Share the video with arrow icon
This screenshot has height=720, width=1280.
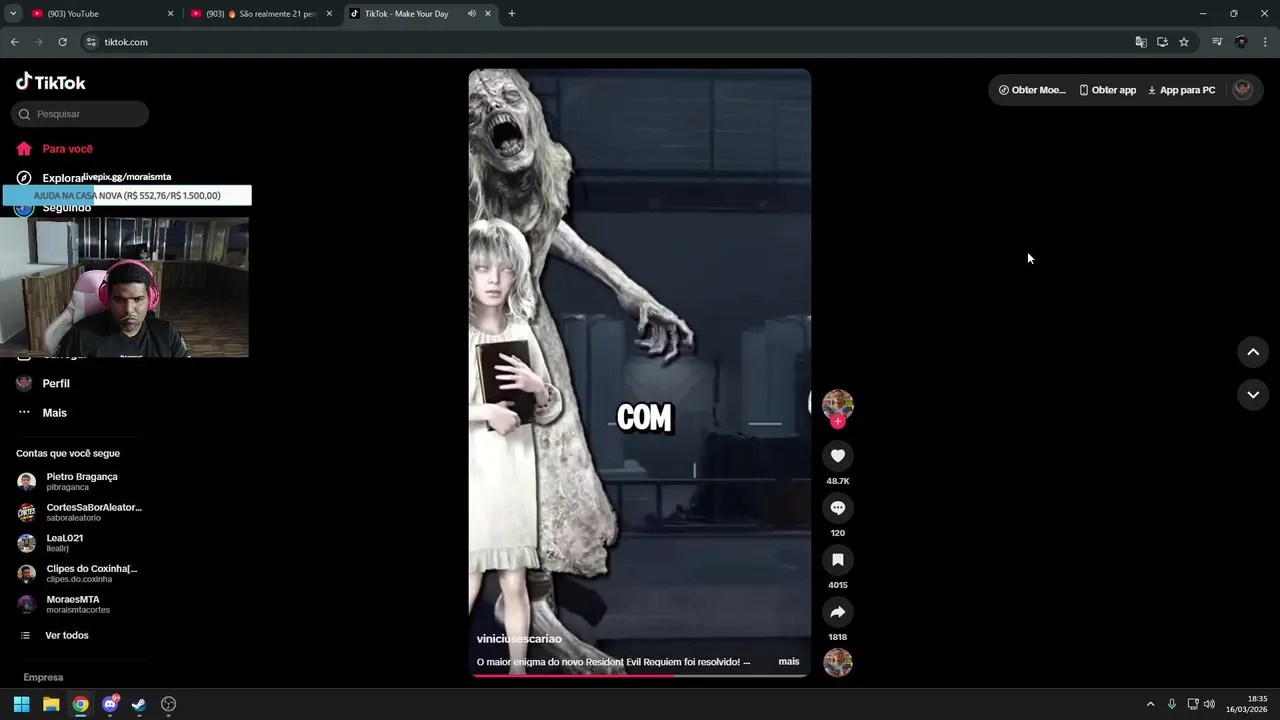click(x=838, y=612)
